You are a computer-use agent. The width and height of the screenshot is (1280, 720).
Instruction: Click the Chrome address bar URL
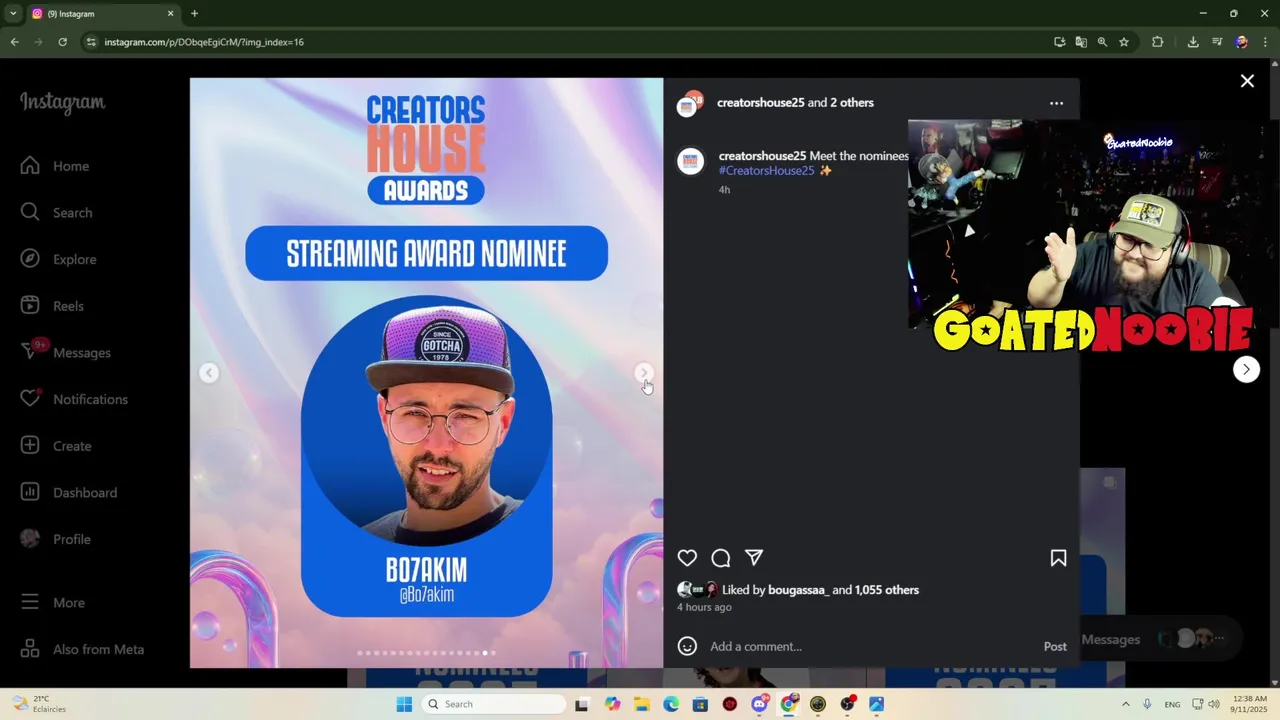tap(204, 42)
